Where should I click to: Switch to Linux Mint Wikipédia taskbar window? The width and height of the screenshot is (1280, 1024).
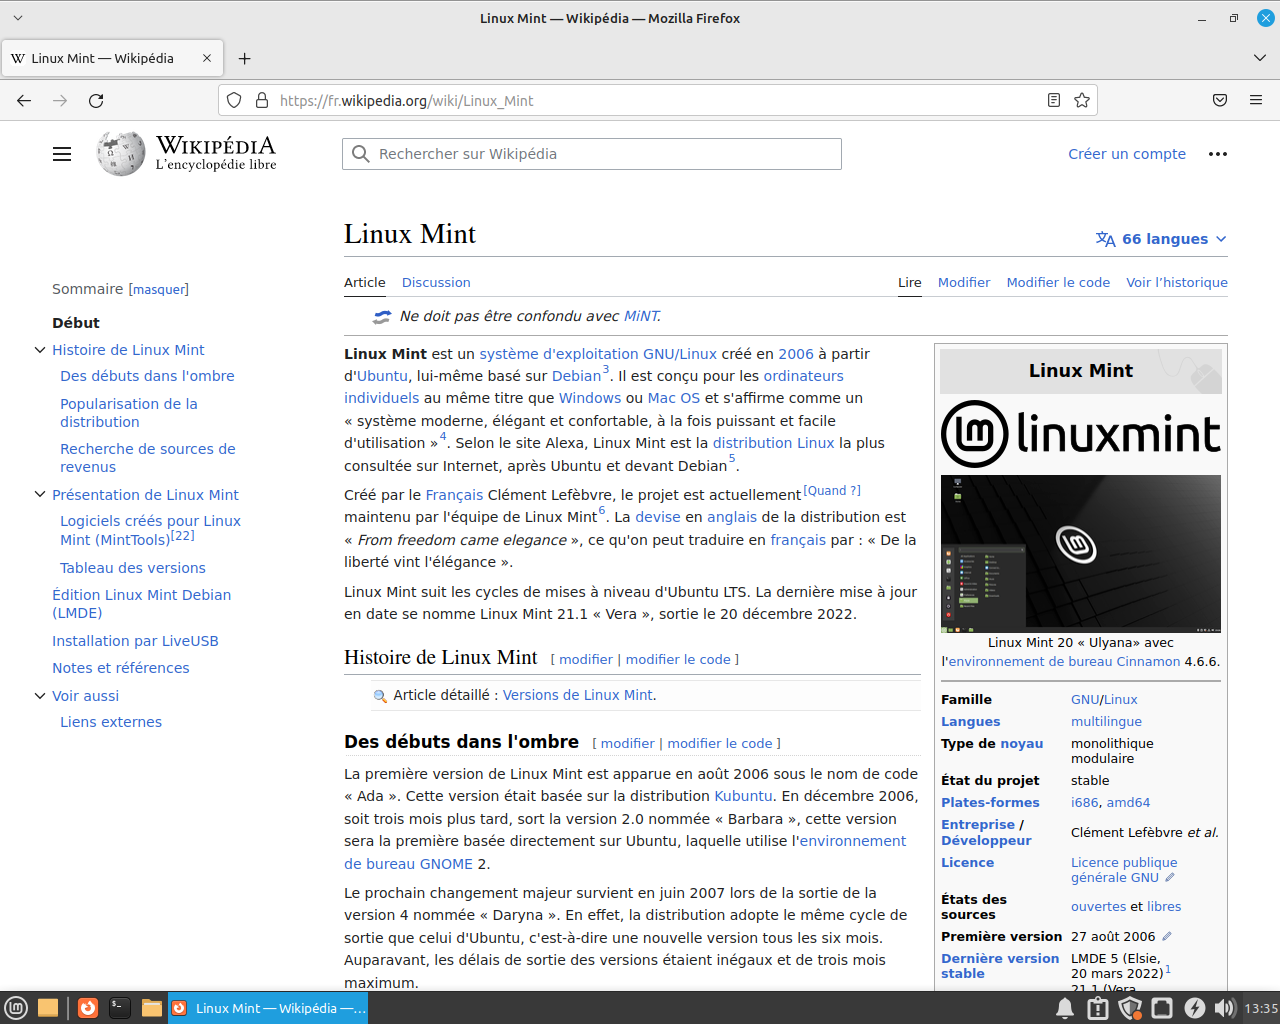268,1008
